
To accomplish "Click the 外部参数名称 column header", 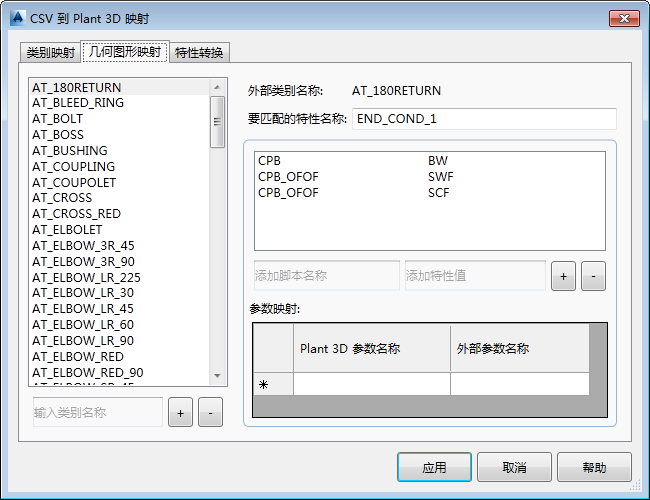I will pos(520,348).
